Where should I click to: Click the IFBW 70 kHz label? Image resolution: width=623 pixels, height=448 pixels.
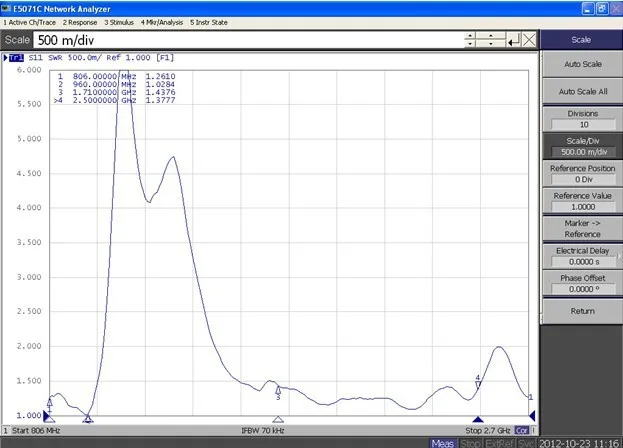[263, 431]
